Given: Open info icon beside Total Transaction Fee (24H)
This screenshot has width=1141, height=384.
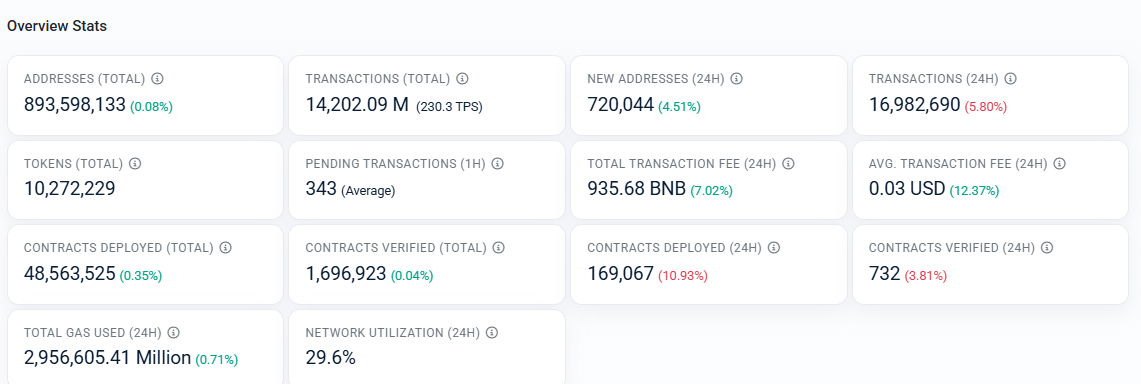Looking at the screenshot, I should [788, 164].
